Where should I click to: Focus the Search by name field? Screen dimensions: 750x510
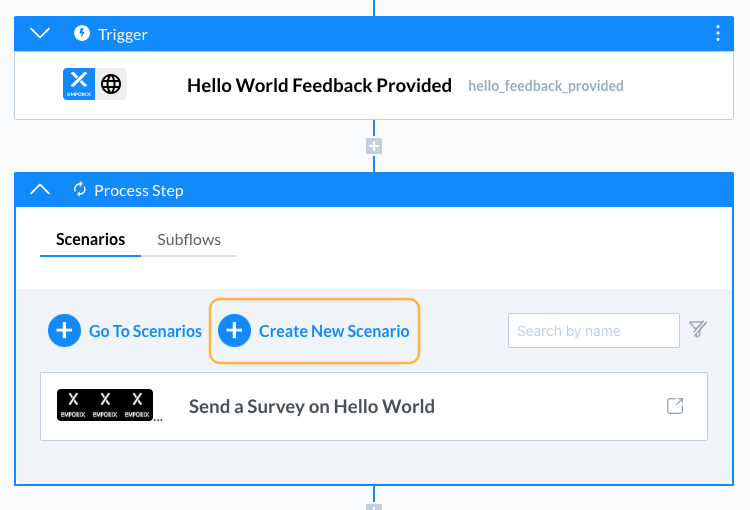tap(594, 331)
